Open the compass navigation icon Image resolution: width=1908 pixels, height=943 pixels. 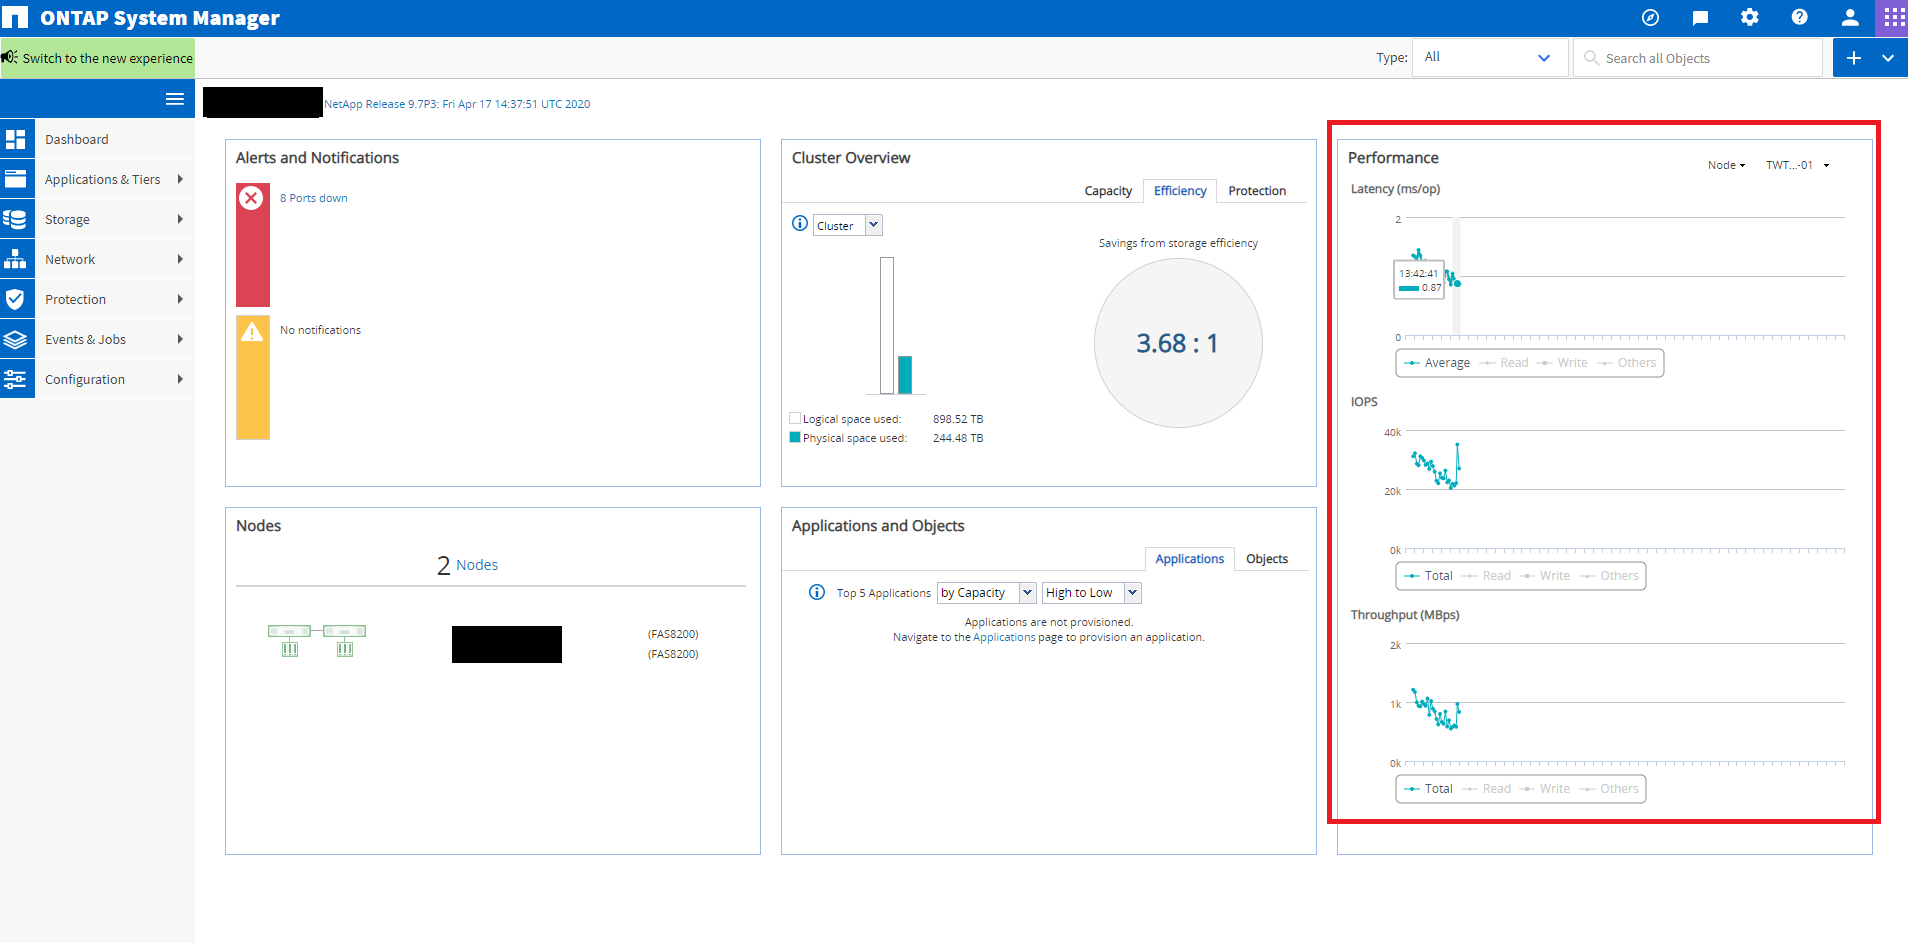click(1650, 18)
